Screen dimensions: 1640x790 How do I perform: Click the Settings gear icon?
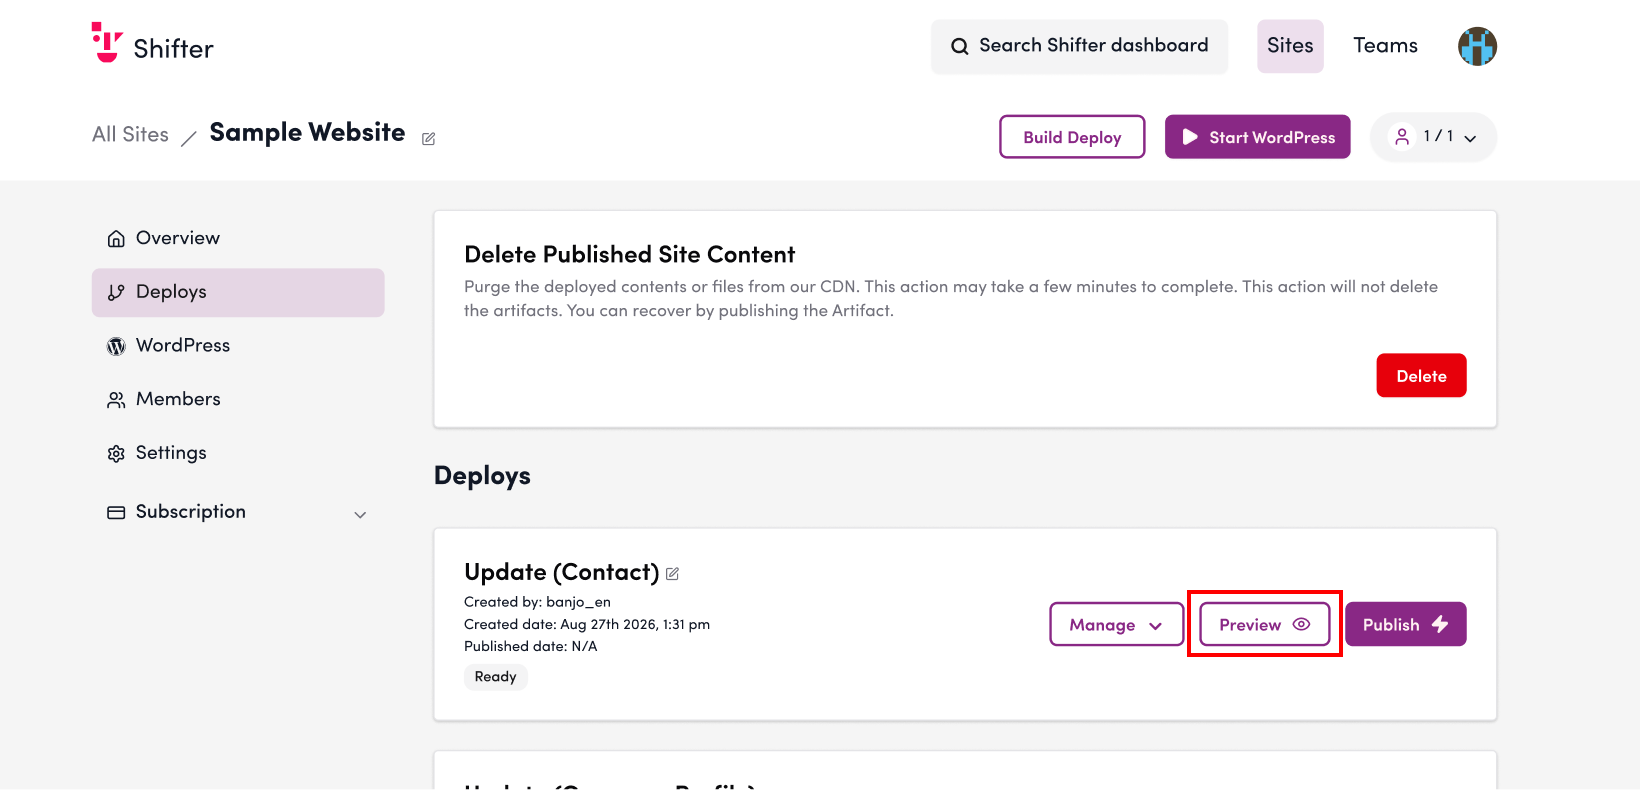[116, 453]
